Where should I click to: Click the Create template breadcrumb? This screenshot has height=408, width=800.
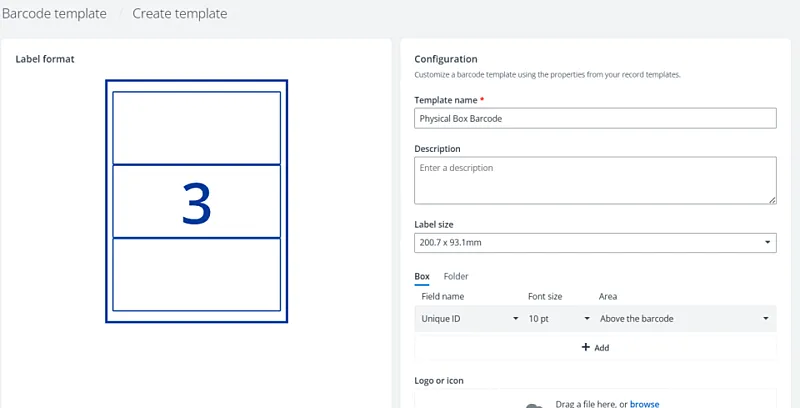pyautogui.click(x=180, y=14)
